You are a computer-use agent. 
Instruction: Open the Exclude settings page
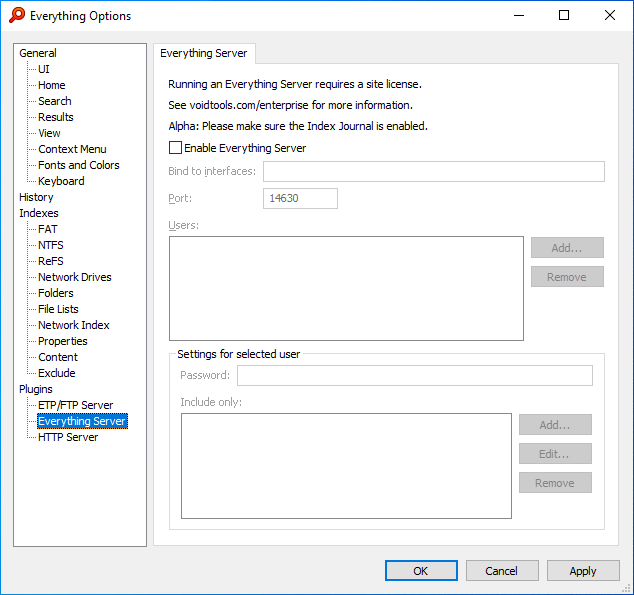[57, 373]
